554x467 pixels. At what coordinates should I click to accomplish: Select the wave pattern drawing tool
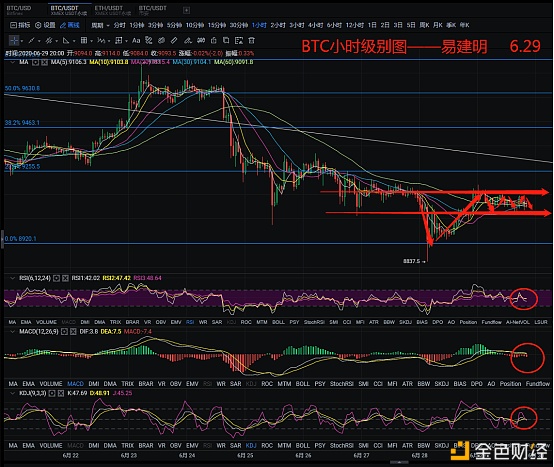tap(101, 41)
